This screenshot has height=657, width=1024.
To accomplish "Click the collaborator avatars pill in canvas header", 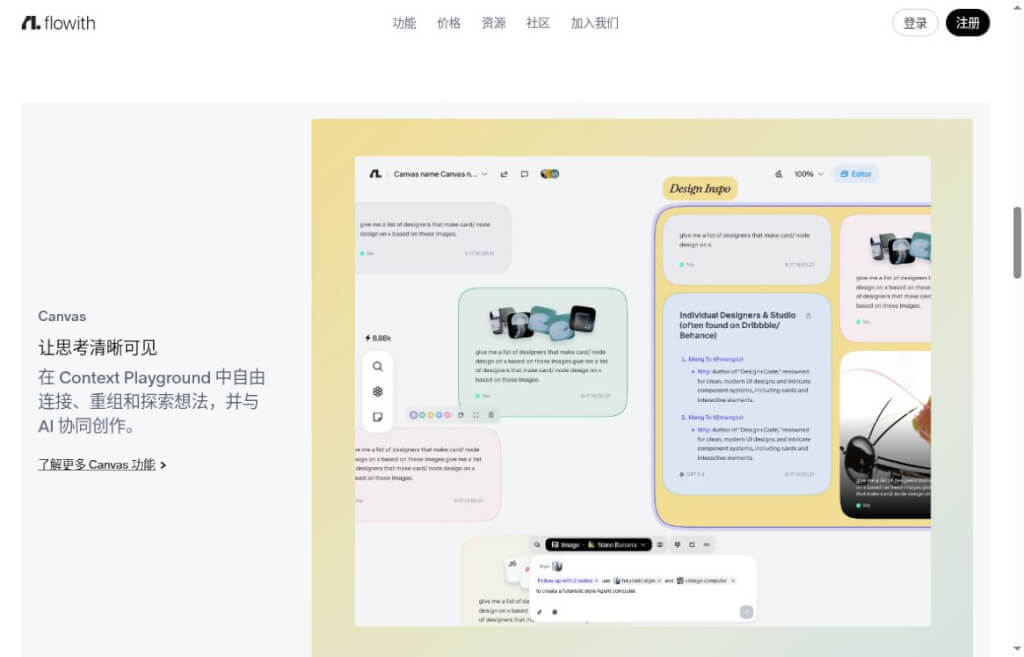I will click(x=549, y=174).
